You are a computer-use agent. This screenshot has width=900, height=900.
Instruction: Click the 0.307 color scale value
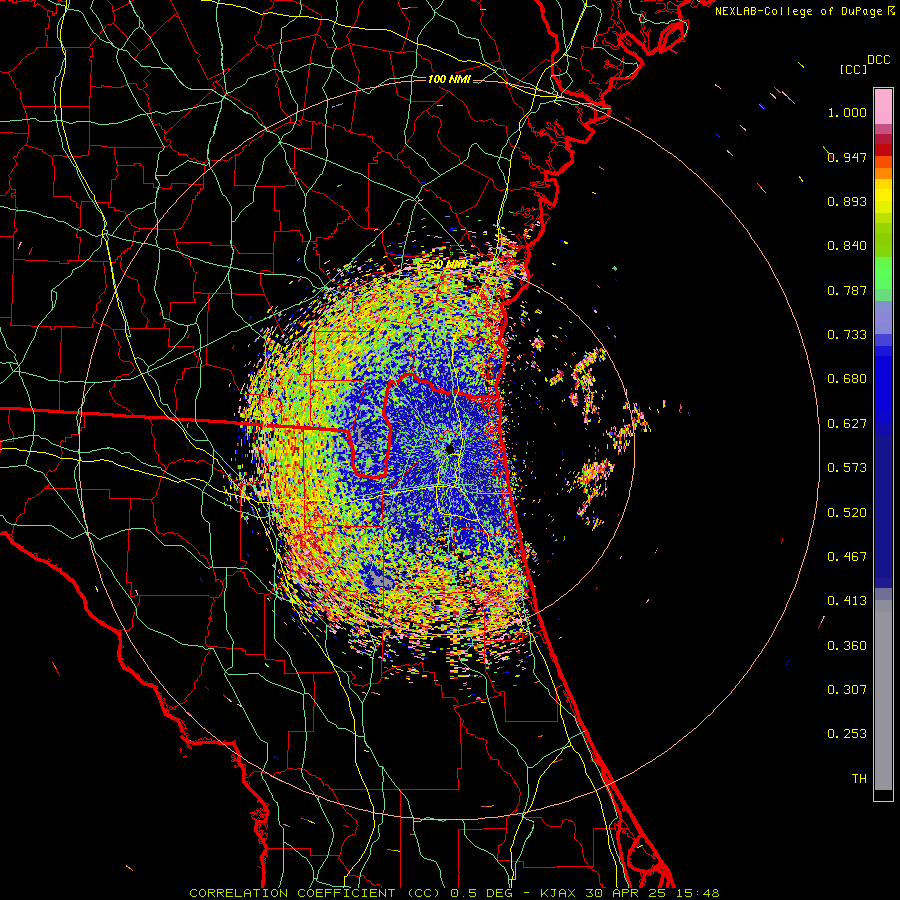[x=847, y=690]
